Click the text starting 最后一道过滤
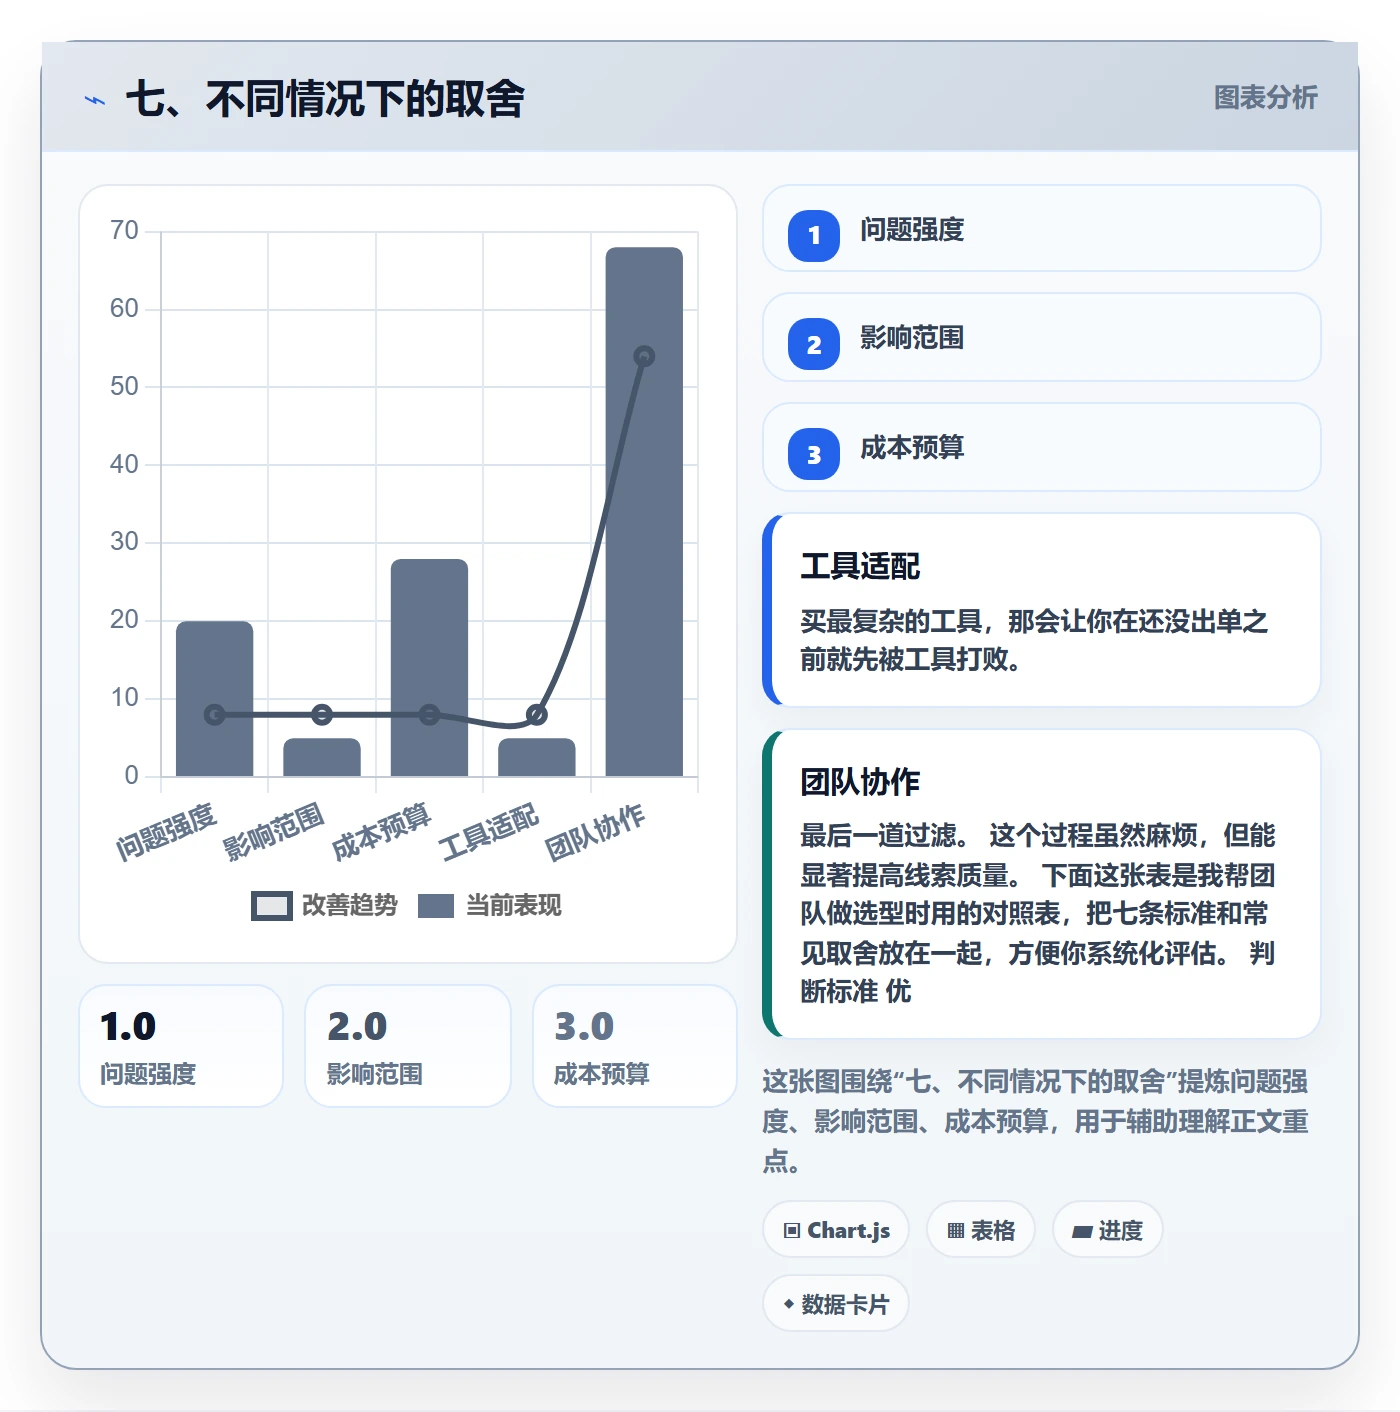This screenshot has width=1400, height=1412. point(1037,913)
